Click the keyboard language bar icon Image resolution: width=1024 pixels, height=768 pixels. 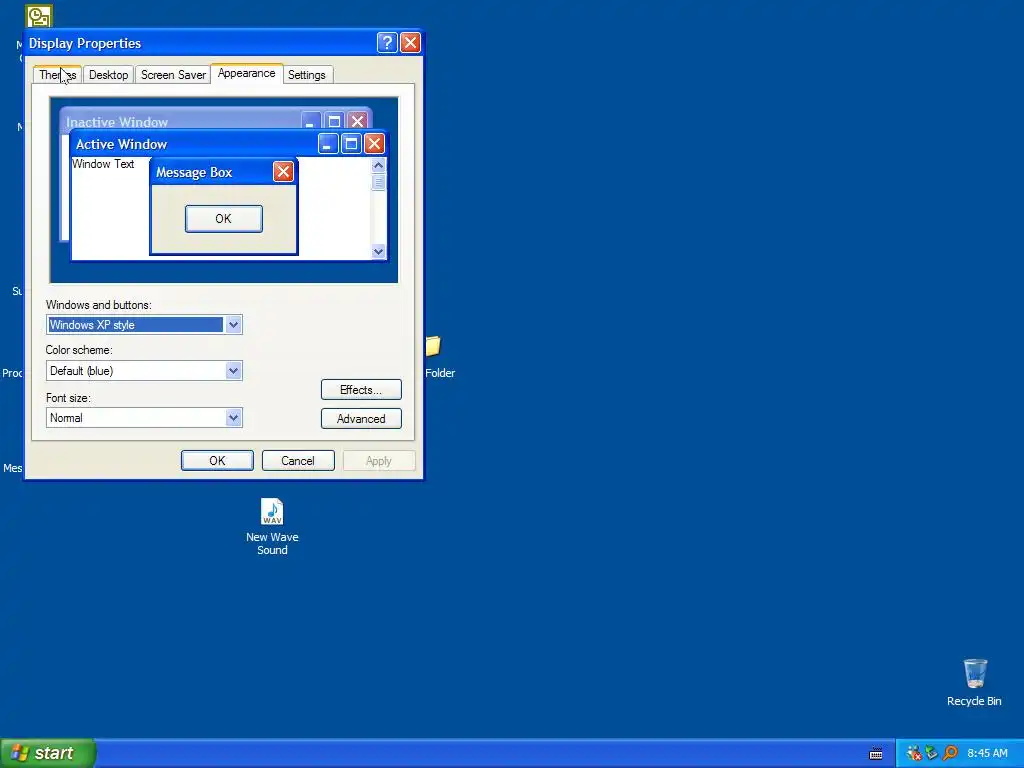(x=876, y=754)
